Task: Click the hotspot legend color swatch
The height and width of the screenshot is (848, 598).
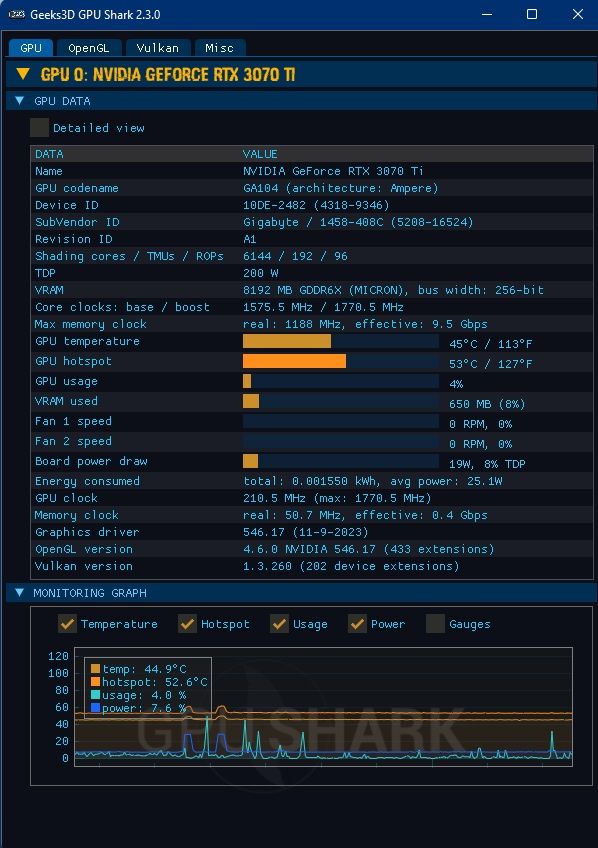Action: [x=95, y=682]
